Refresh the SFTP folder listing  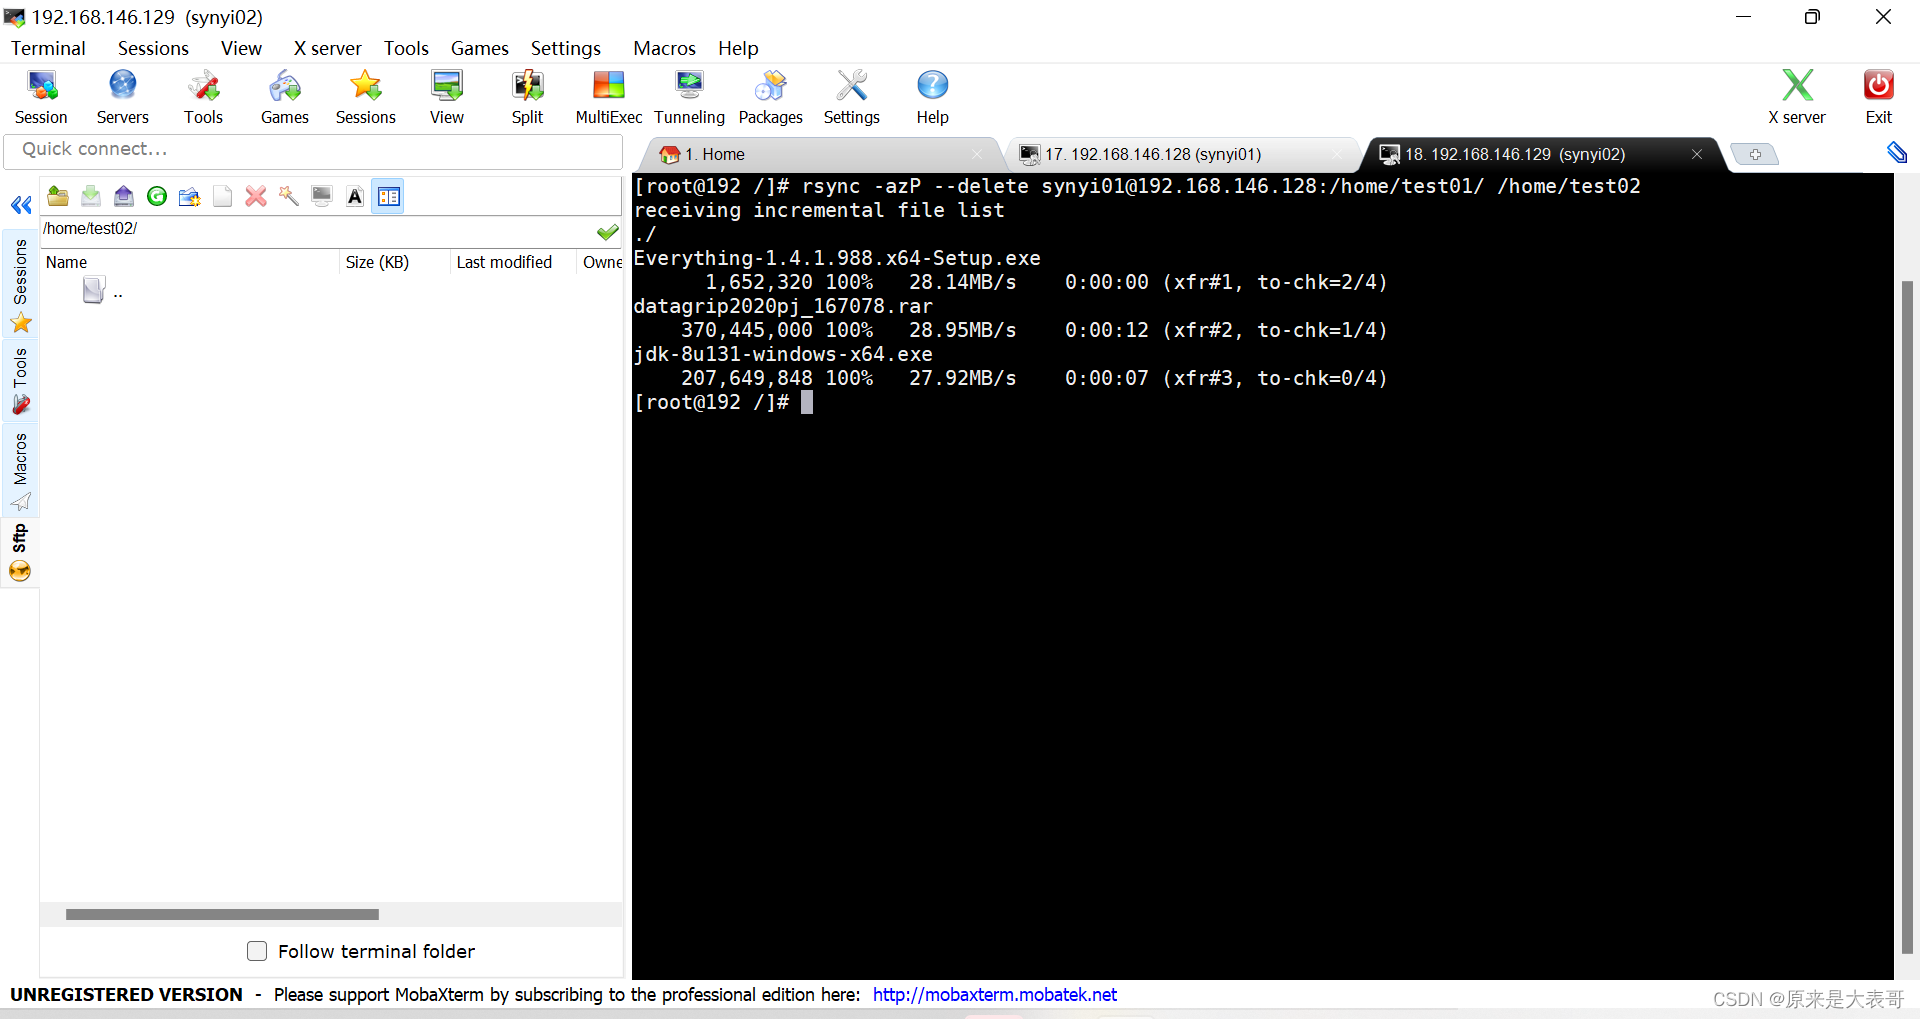point(157,196)
